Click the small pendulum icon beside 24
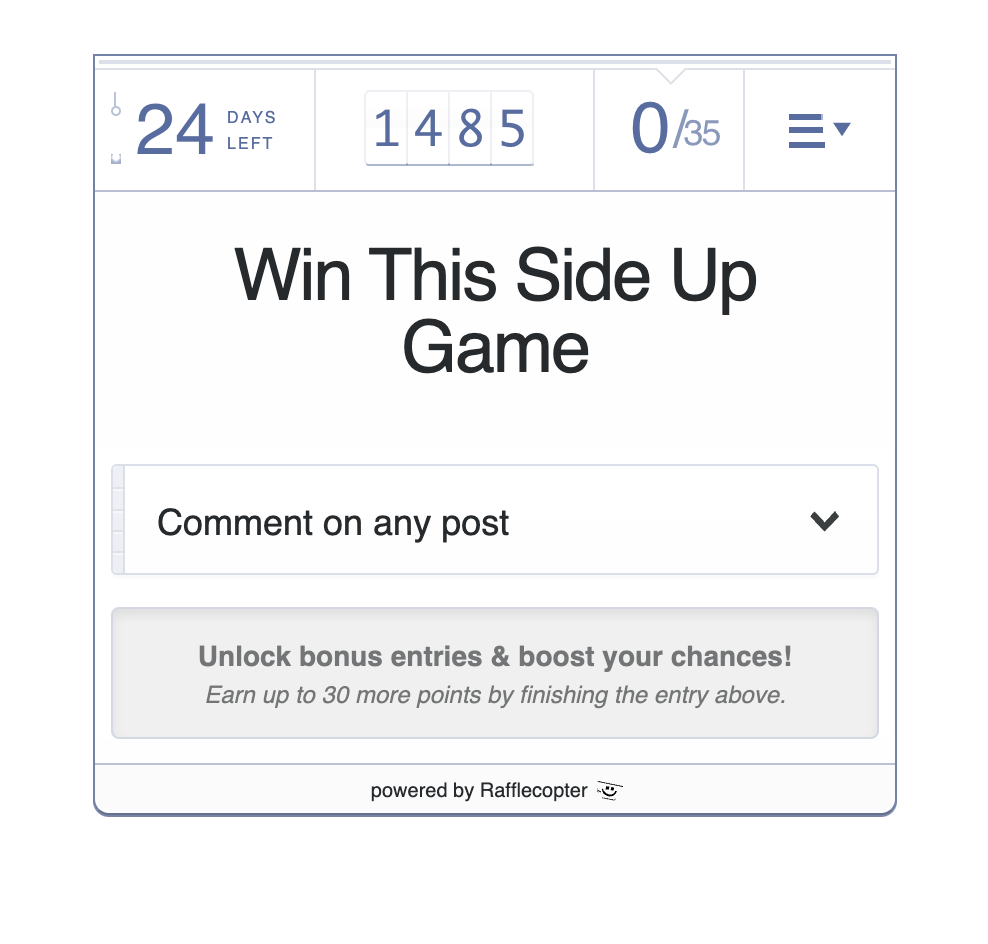The image size is (988, 944). (115, 105)
